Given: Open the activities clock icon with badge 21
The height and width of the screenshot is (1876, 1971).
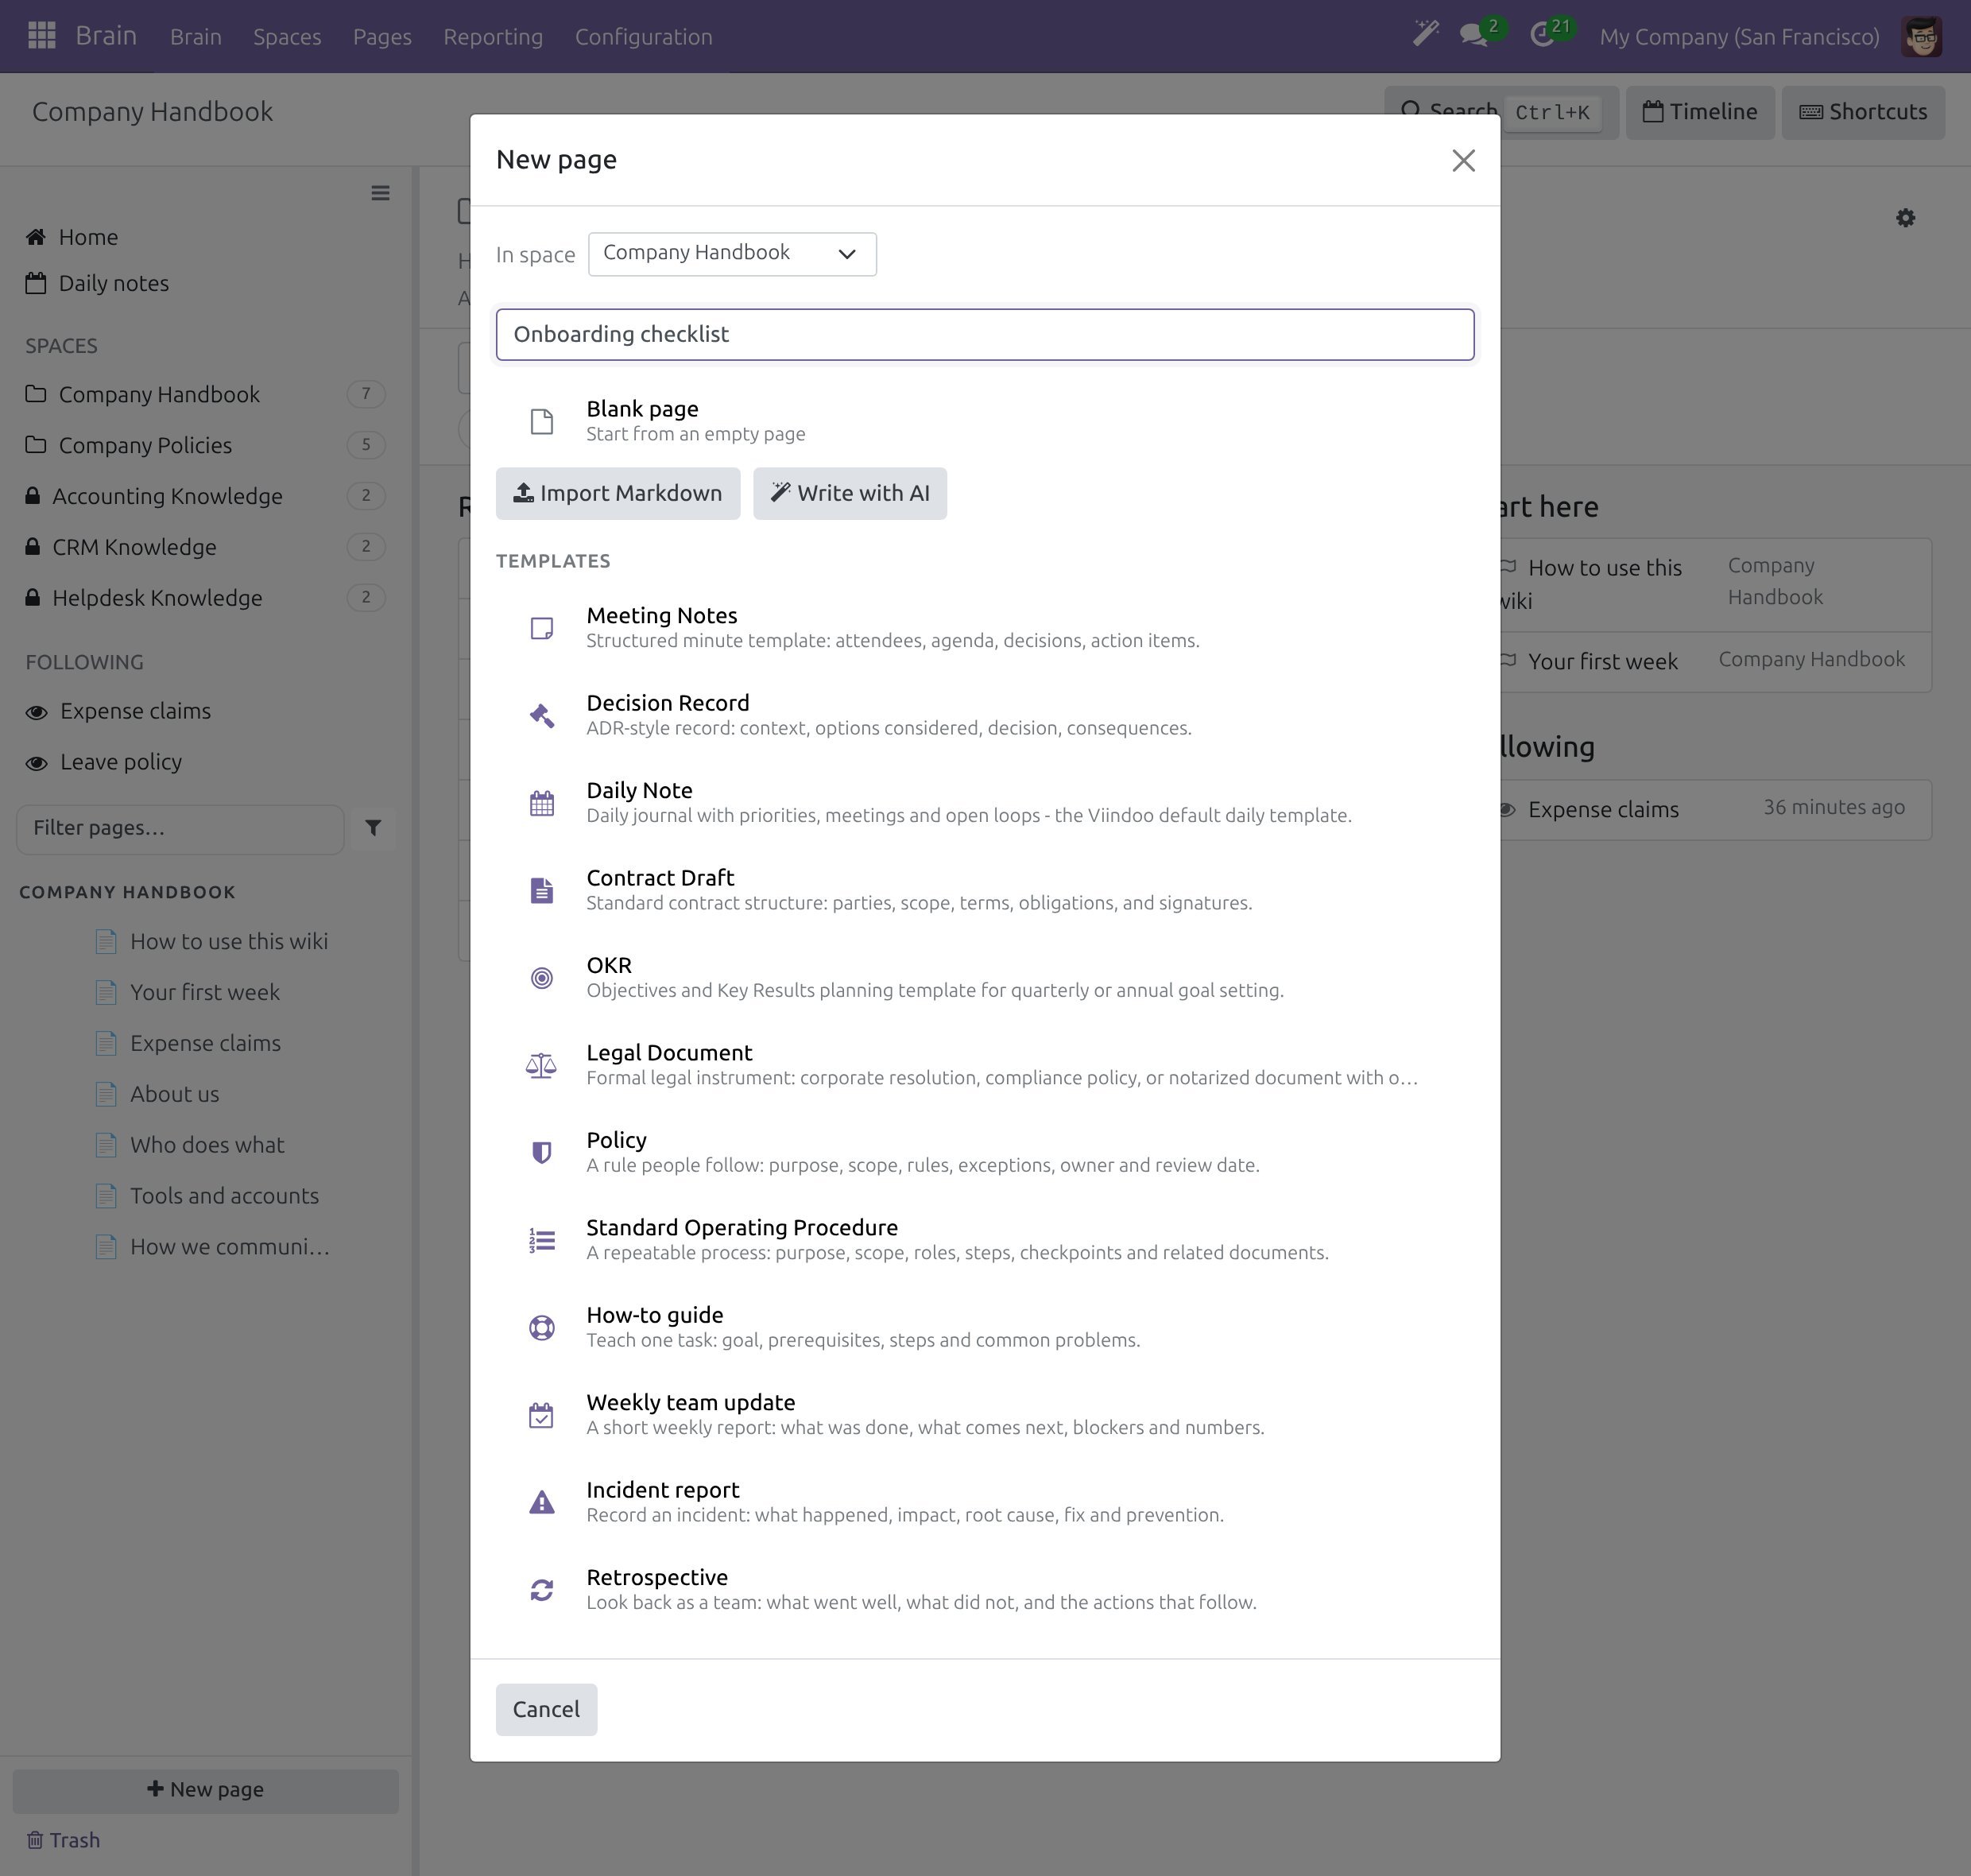Looking at the screenshot, I should pos(1543,36).
